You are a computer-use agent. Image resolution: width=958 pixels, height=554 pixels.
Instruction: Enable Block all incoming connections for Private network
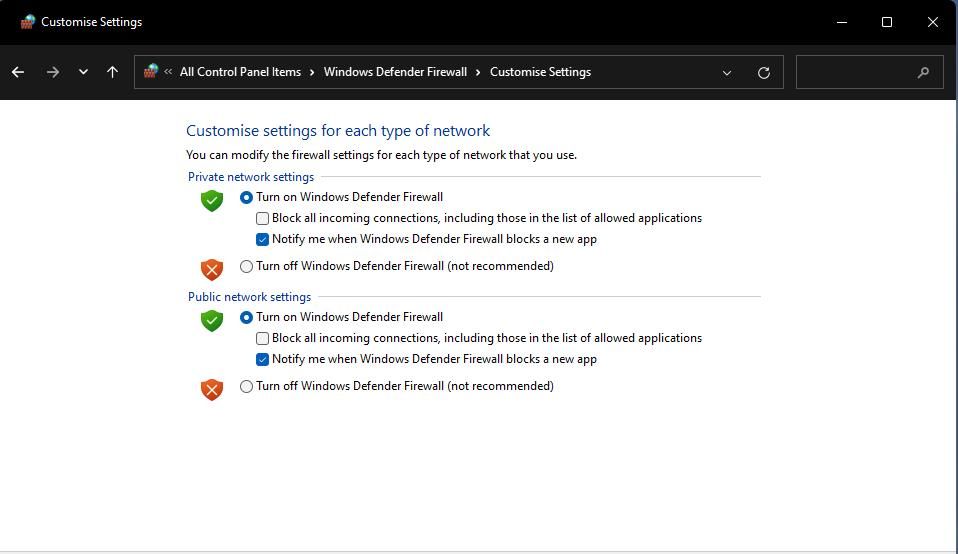click(263, 218)
